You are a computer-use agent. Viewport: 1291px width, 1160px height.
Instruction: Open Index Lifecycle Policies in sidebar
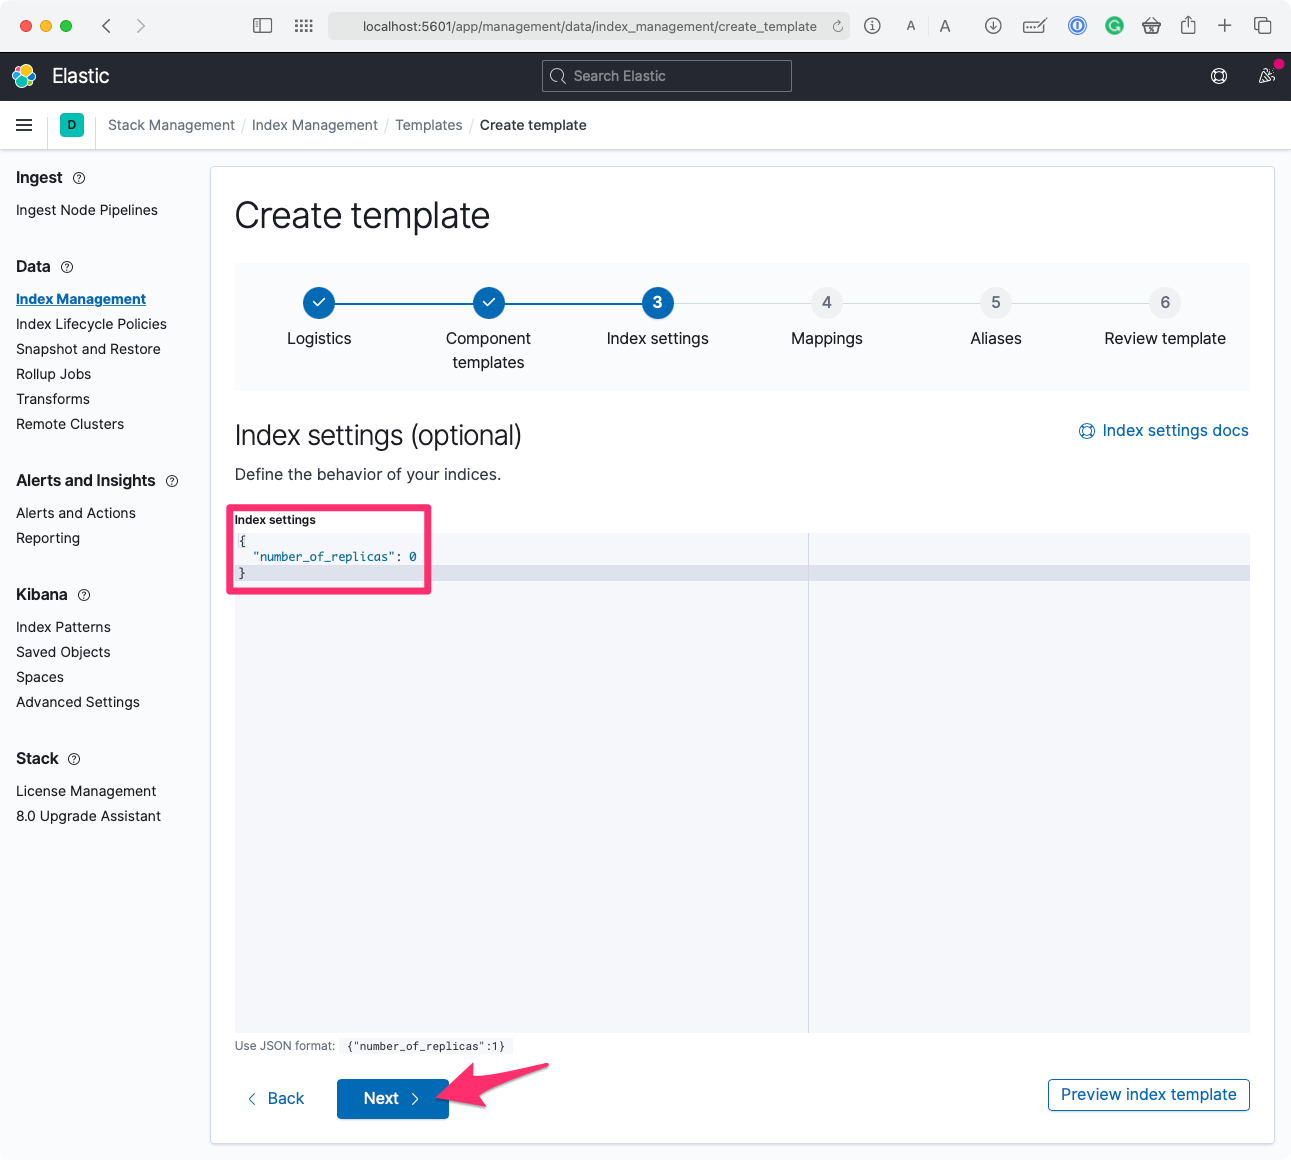(x=91, y=324)
